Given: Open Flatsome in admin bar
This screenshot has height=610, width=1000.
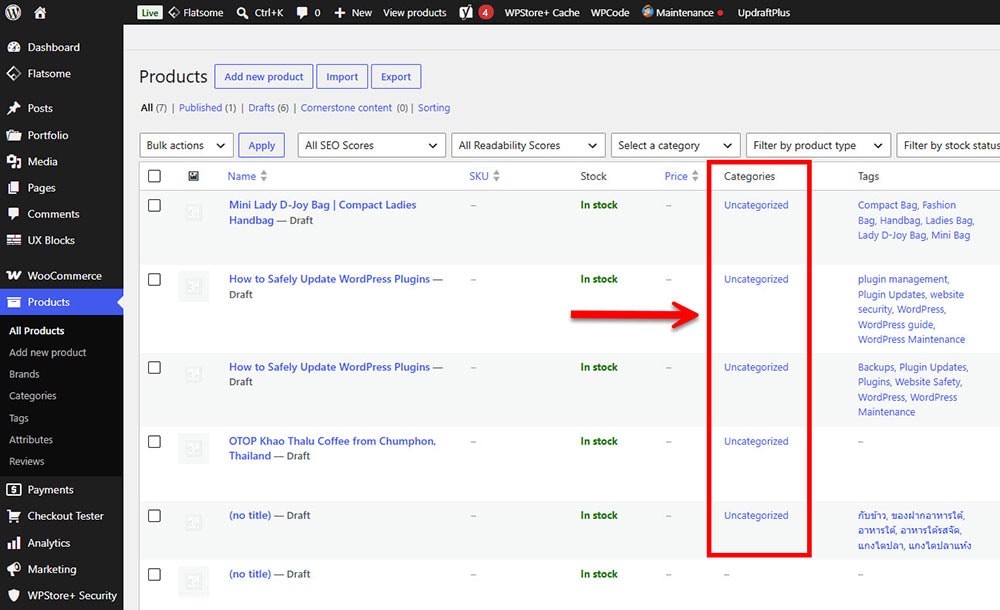Looking at the screenshot, I should click(196, 12).
